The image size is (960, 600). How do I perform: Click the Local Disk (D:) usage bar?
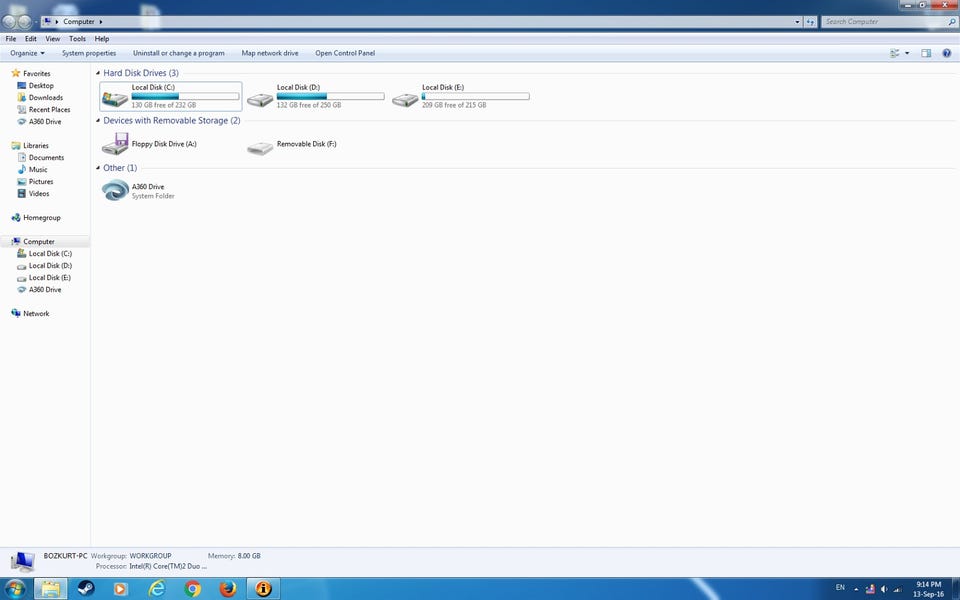coord(330,96)
